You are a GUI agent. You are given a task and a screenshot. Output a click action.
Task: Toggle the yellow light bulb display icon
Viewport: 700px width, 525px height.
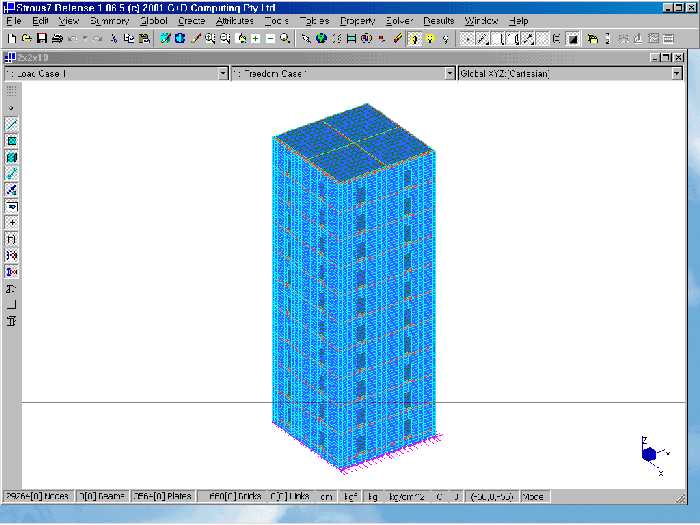[x=429, y=38]
